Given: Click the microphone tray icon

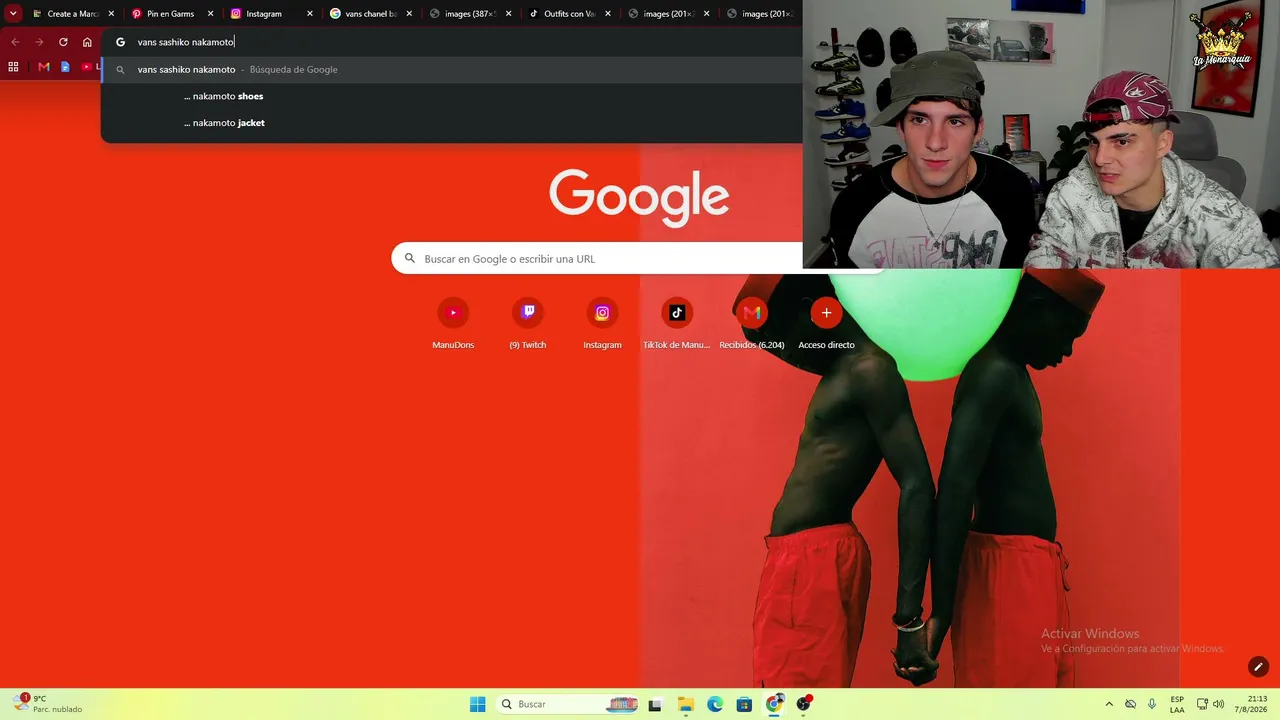Looking at the screenshot, I should point(1152,704).
